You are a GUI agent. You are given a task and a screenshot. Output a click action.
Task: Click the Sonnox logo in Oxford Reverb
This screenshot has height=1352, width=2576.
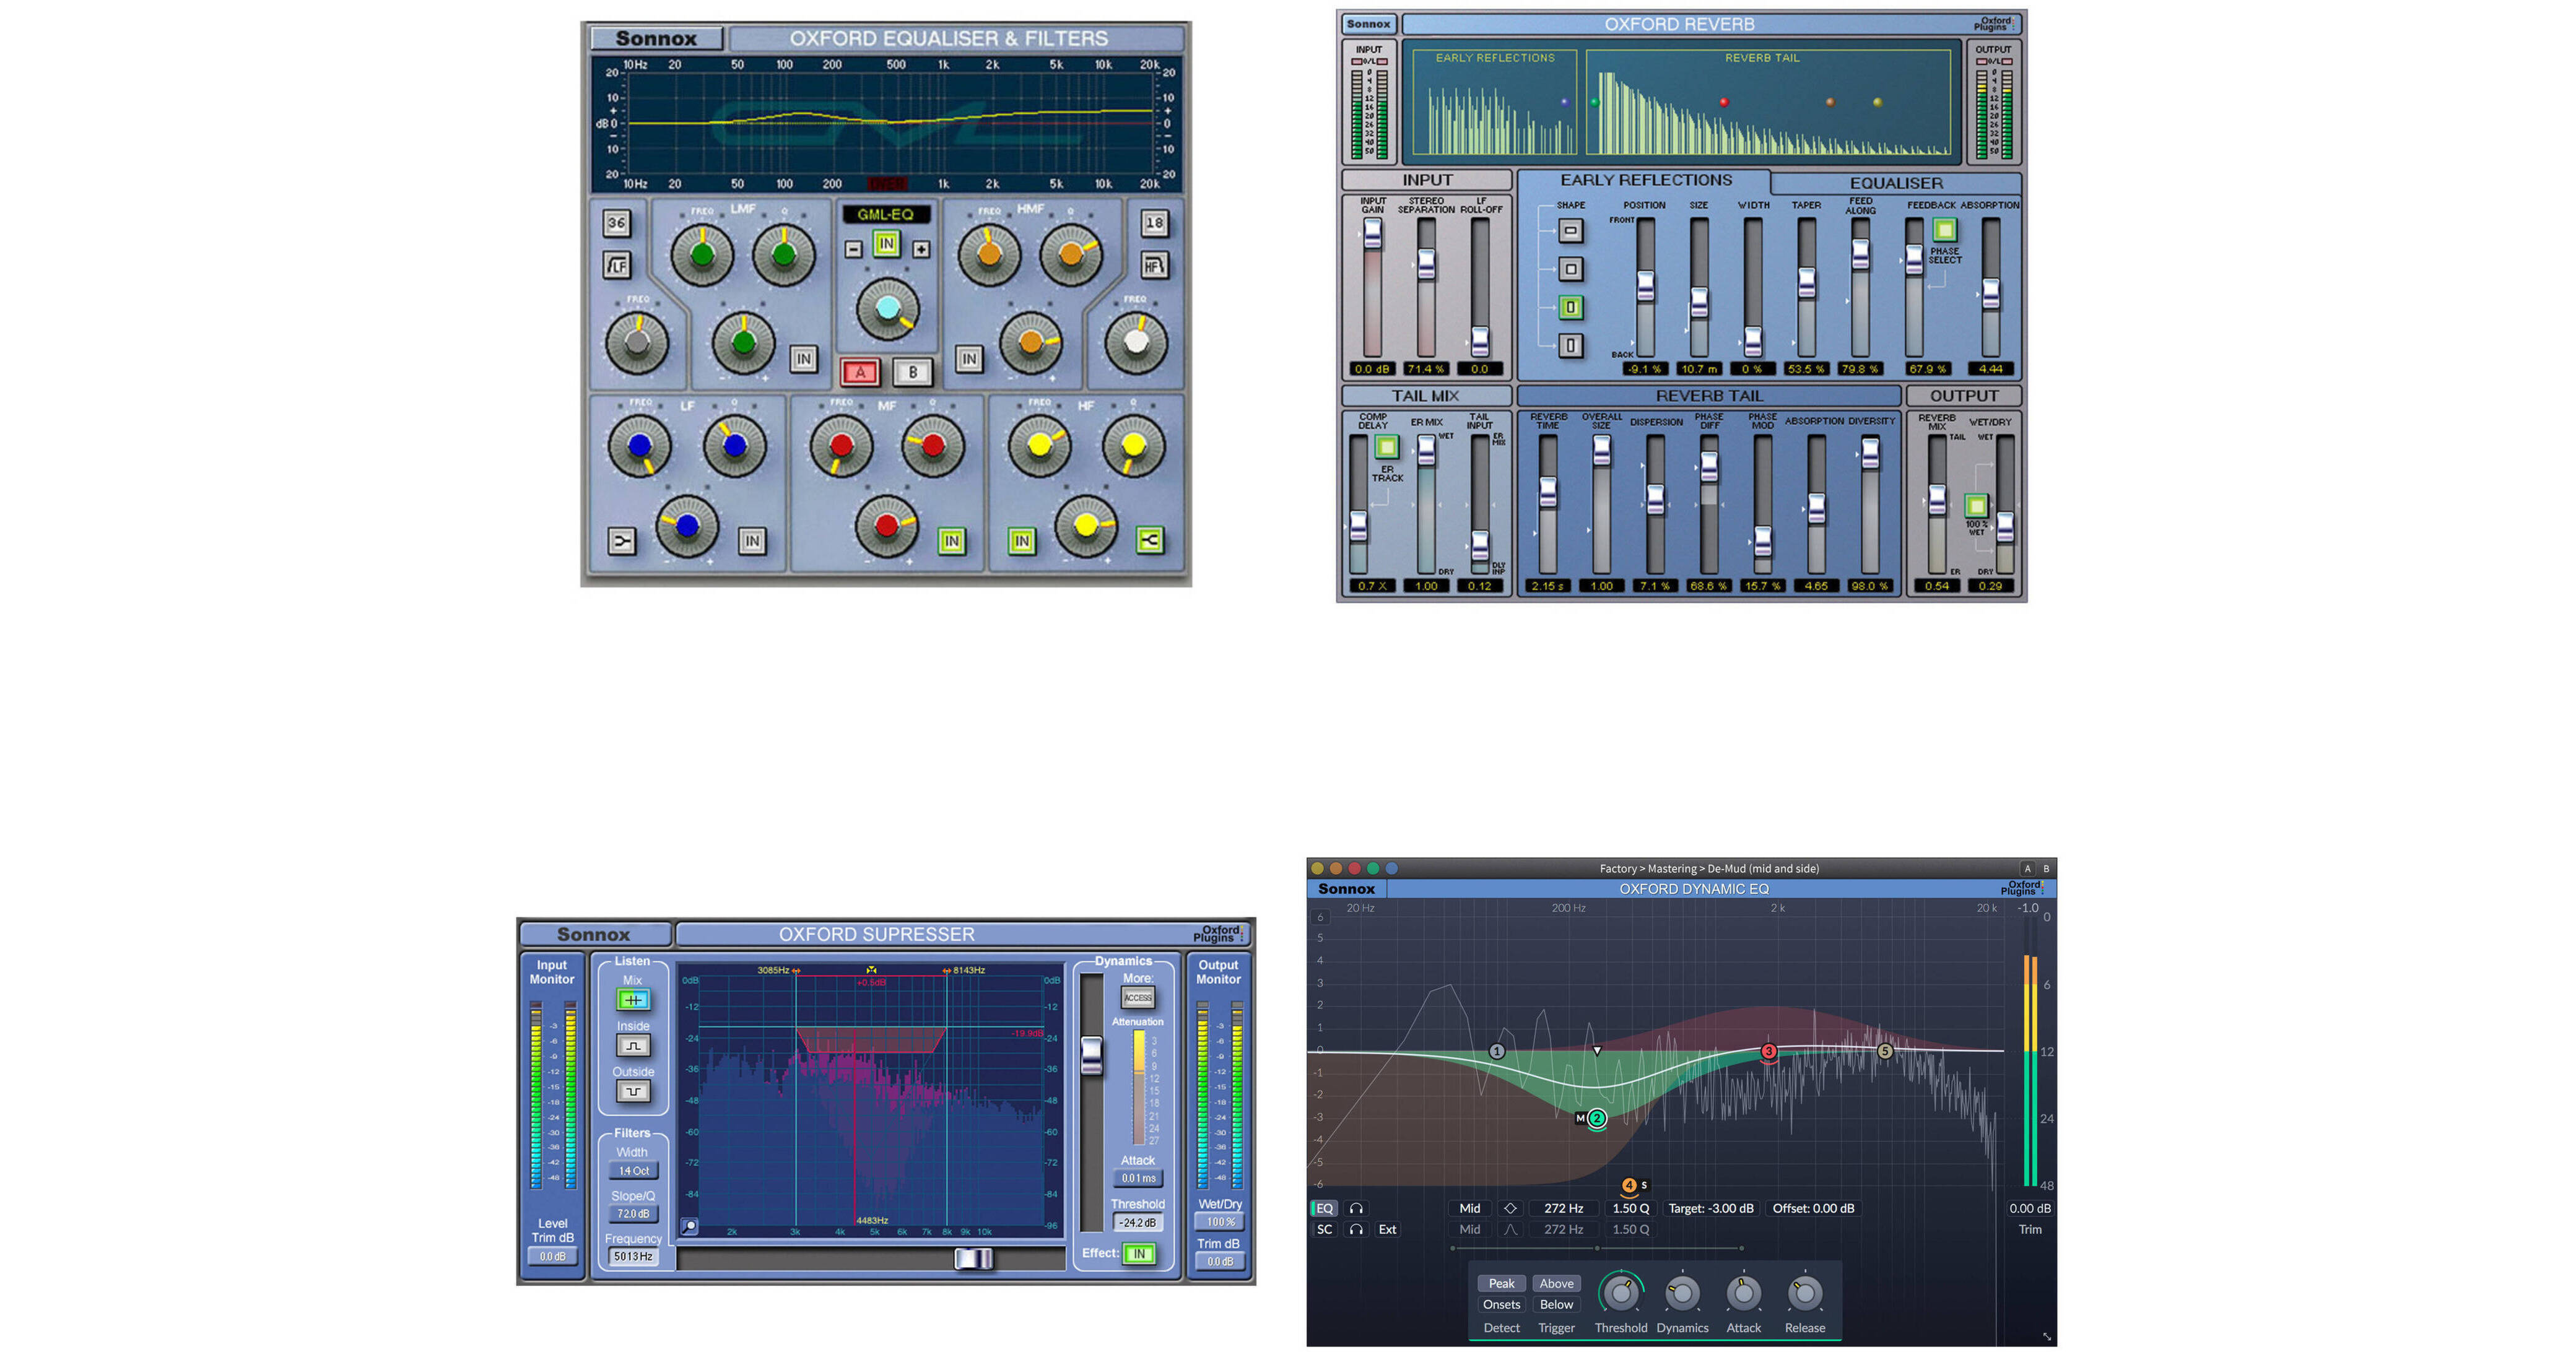click(x=1368, y=24)
